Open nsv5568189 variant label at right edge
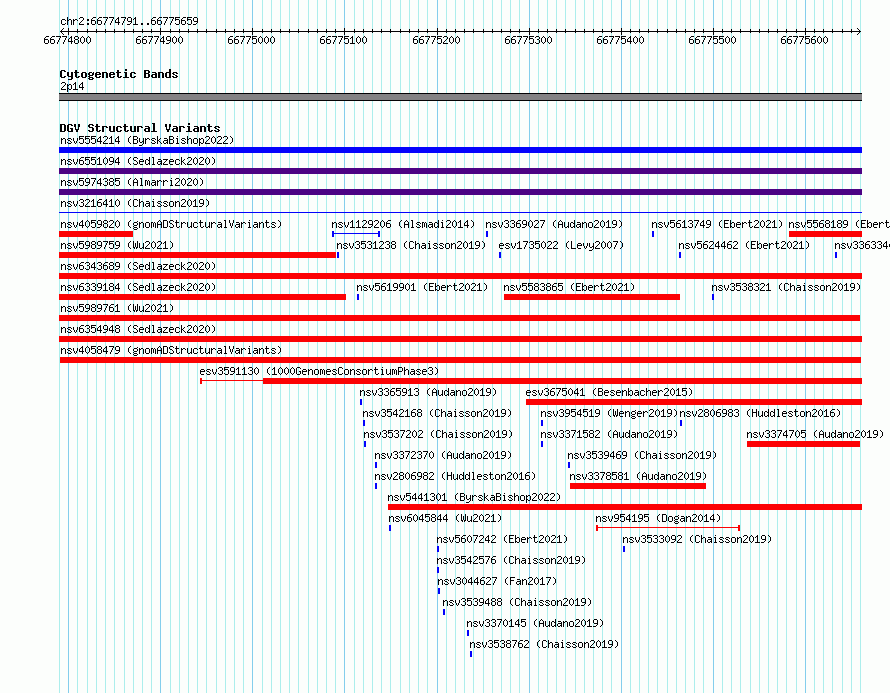 (839, 224)
